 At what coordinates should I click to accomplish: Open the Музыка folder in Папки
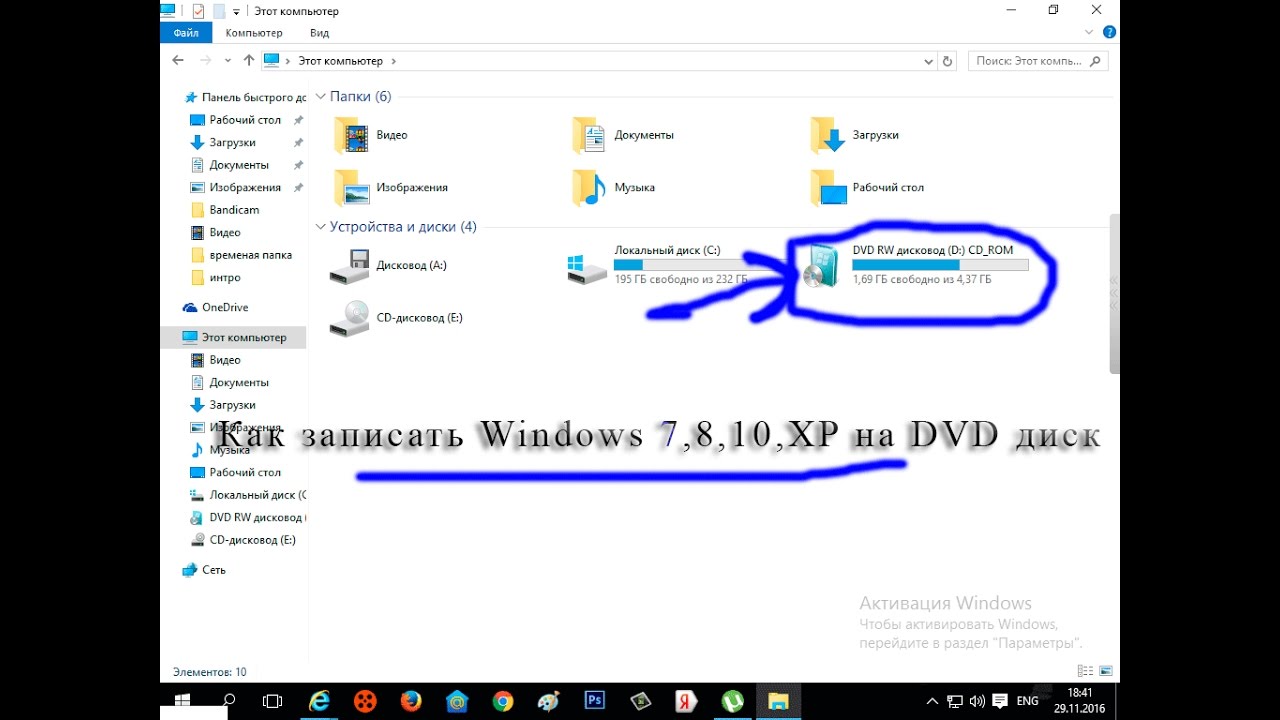point(614,187)
